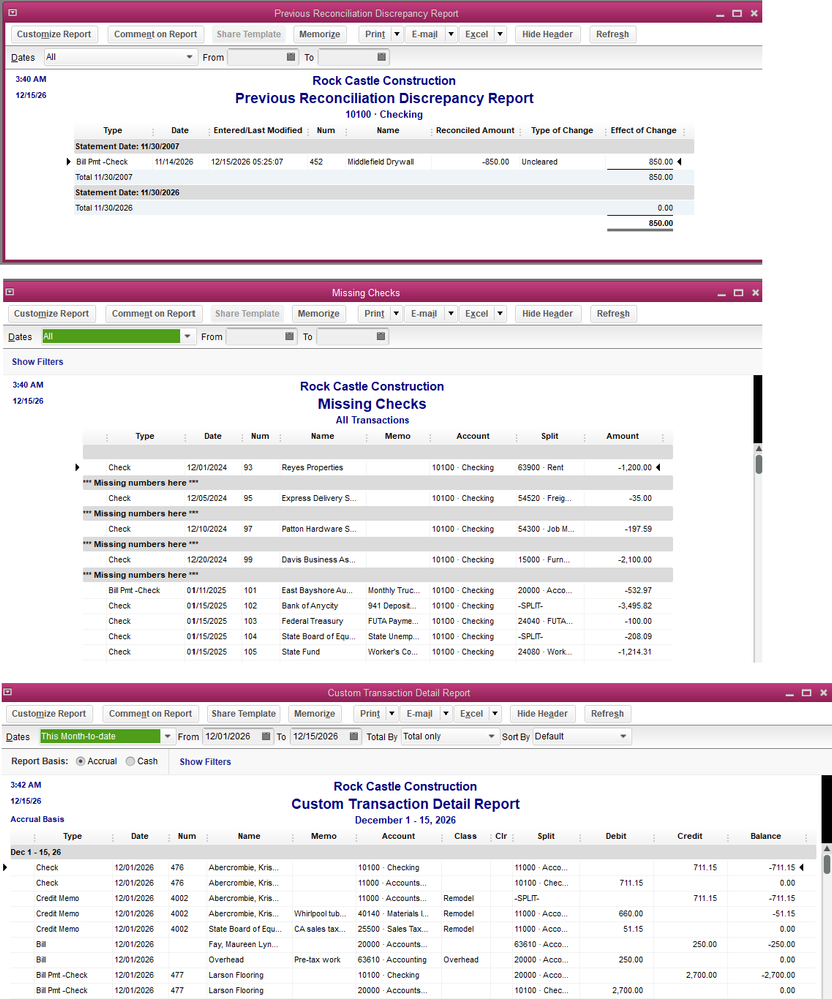Expand Dates dropdown in Discrepancy Report

189,57
